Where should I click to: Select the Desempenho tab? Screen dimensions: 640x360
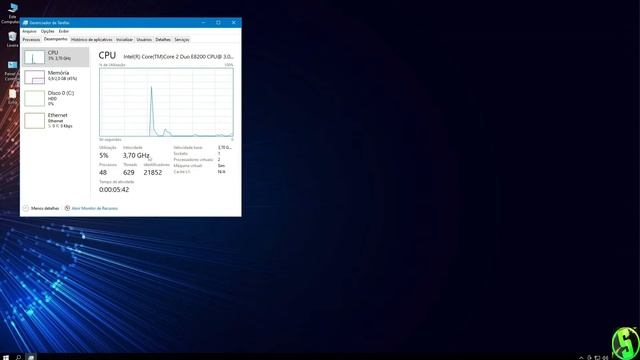[56, 39]
